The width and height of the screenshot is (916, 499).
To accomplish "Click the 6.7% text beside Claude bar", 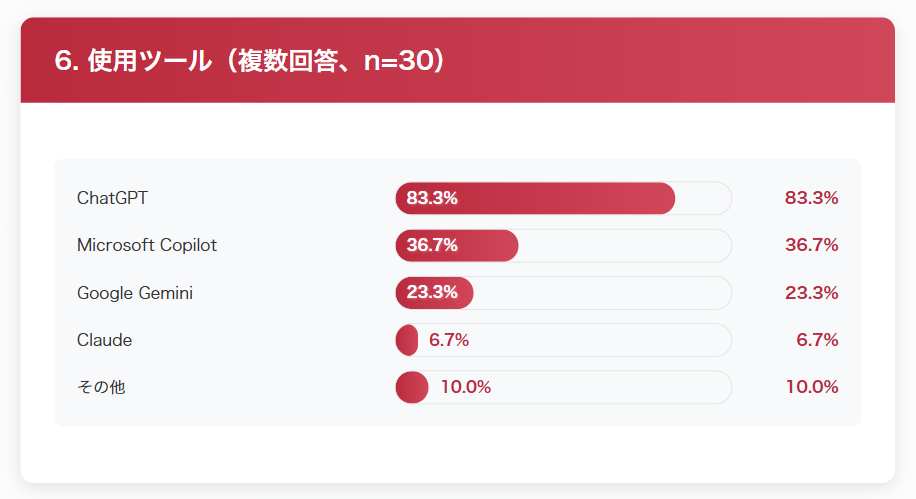I will (x=449, y=340).
